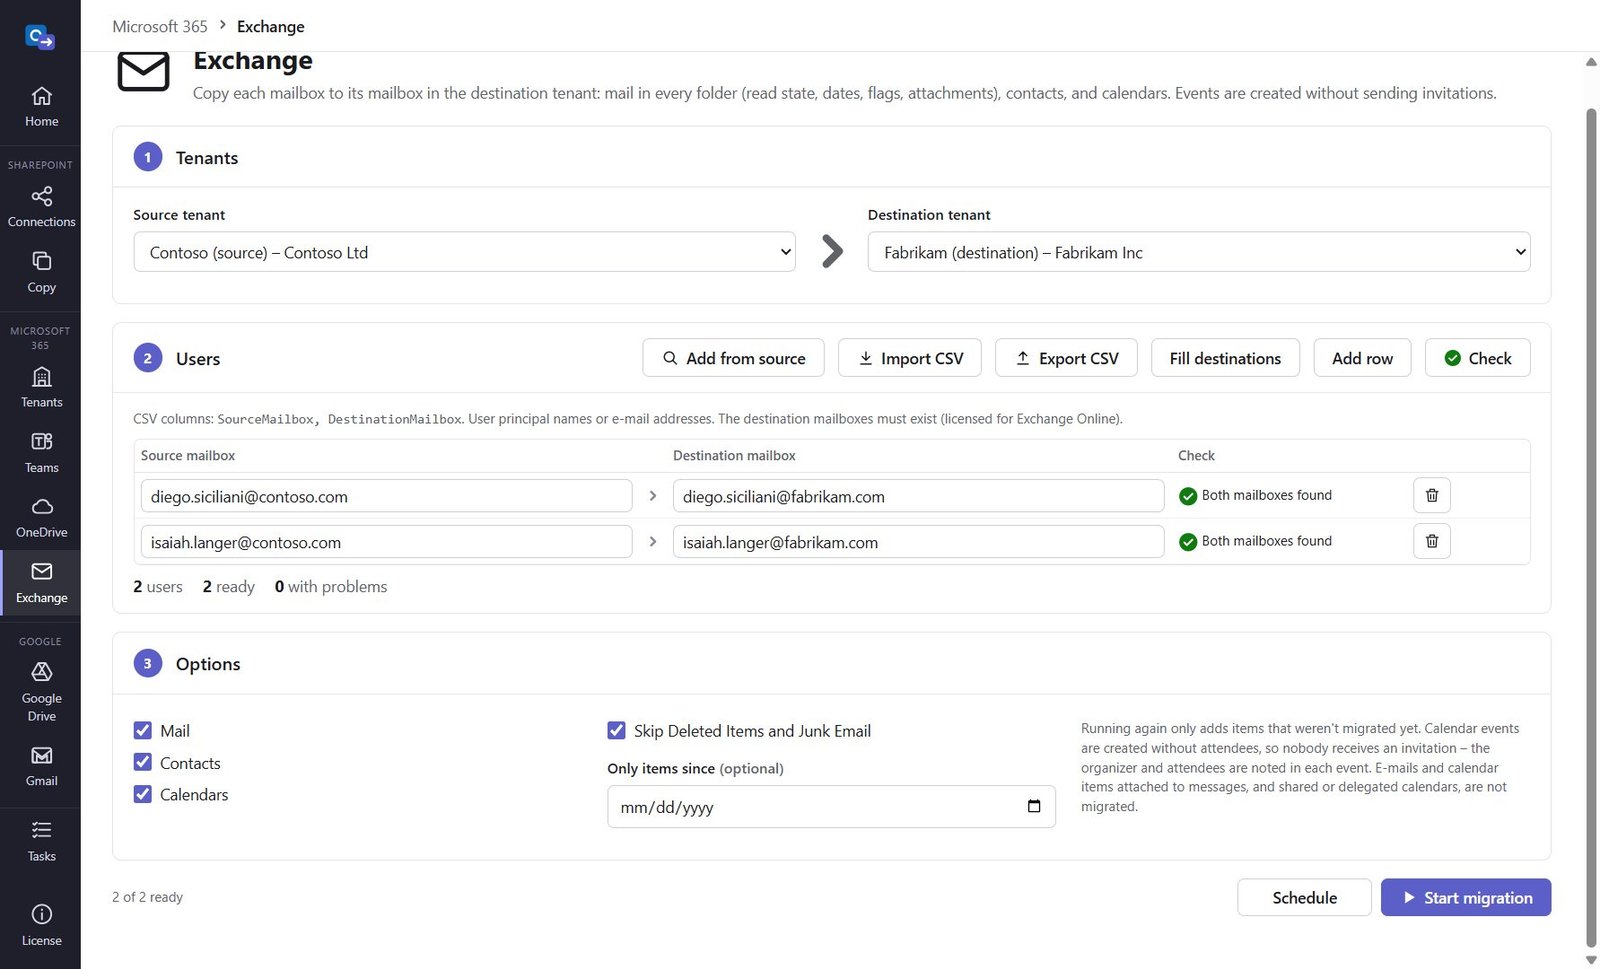Open the Teams migration page
The width and height of the screenshot is (1600, 969).
point(41,453)
